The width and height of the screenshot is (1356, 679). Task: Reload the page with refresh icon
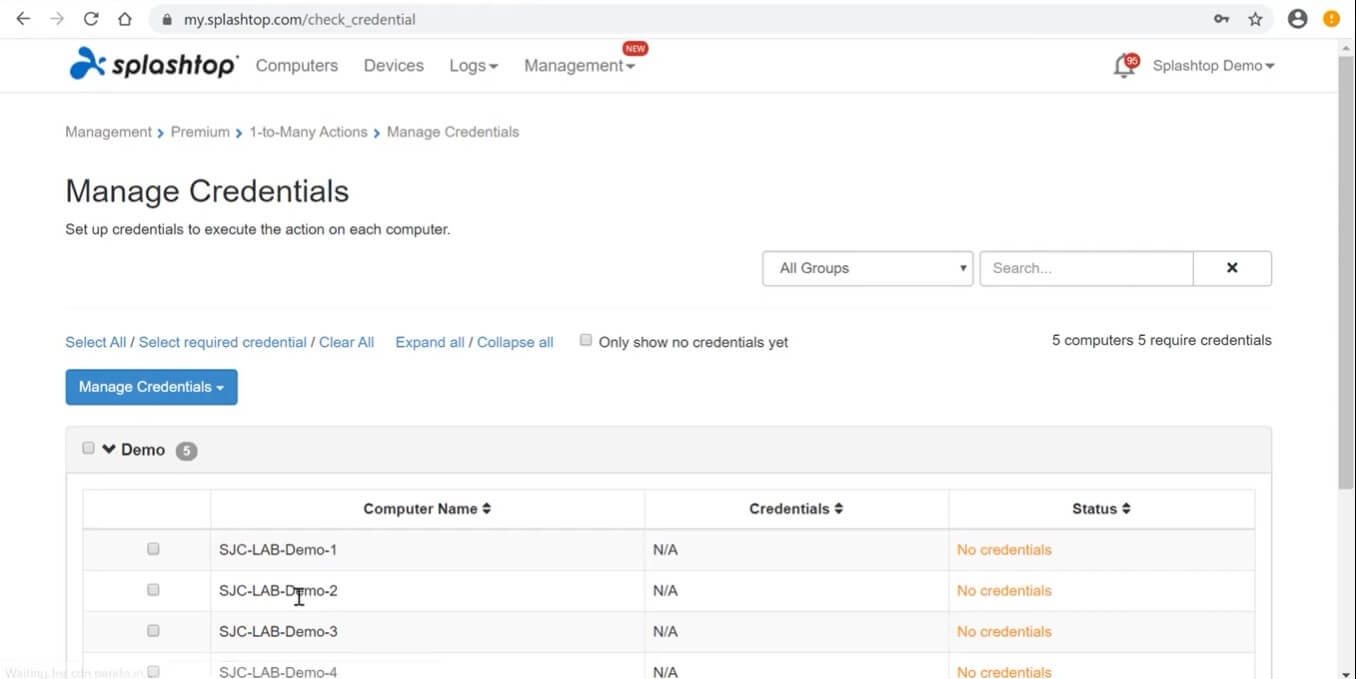(x=91, y=19)
